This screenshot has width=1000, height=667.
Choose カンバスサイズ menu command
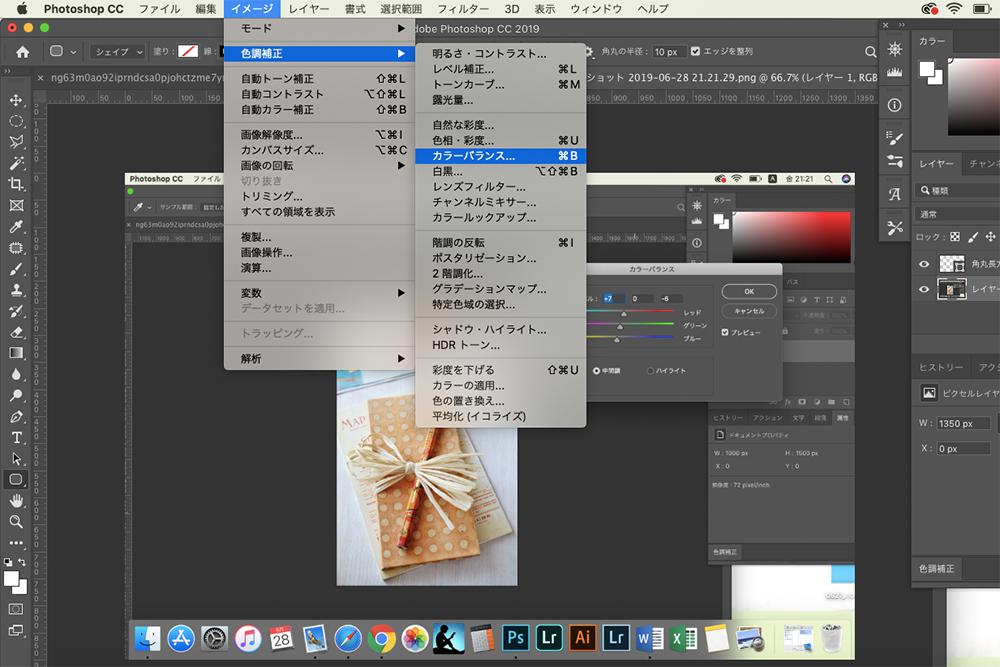click(x=319, y=150)
